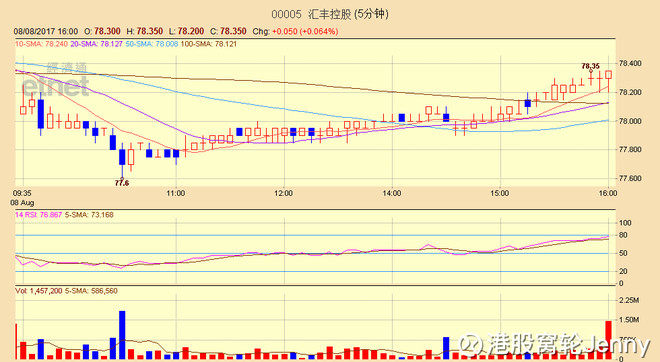This screenshot has width=660, height=362.
Task: Click the 50-SMA: 78.008 legend
Action: click(x=152, y=44)
